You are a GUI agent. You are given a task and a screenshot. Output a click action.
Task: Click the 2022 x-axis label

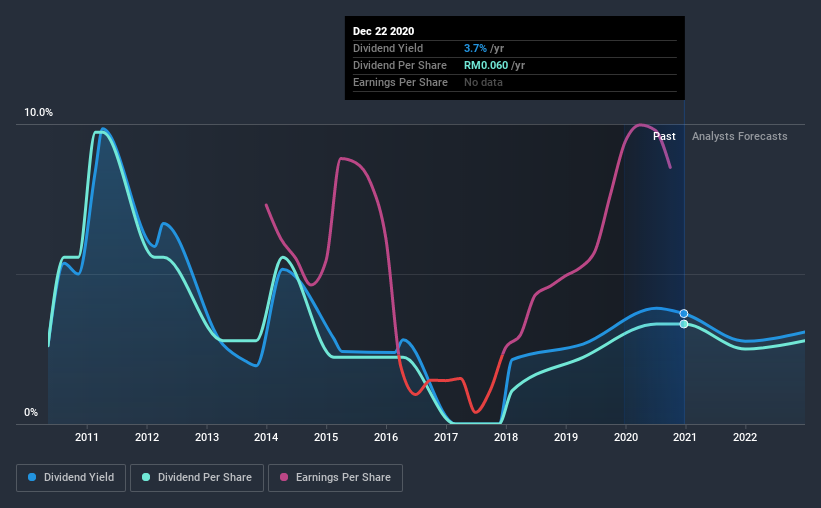click(x=745, y=437)
